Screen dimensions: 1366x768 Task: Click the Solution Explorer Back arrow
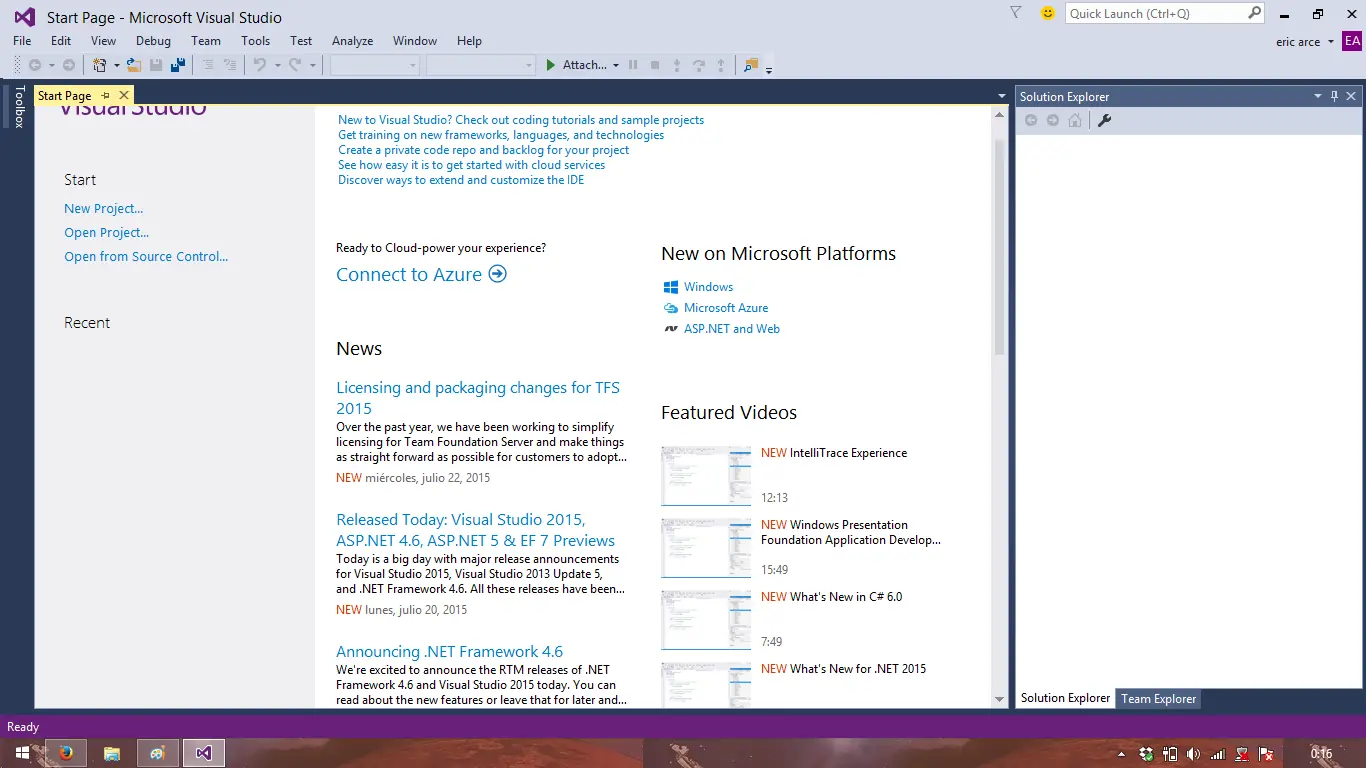tap(1031, 120)
